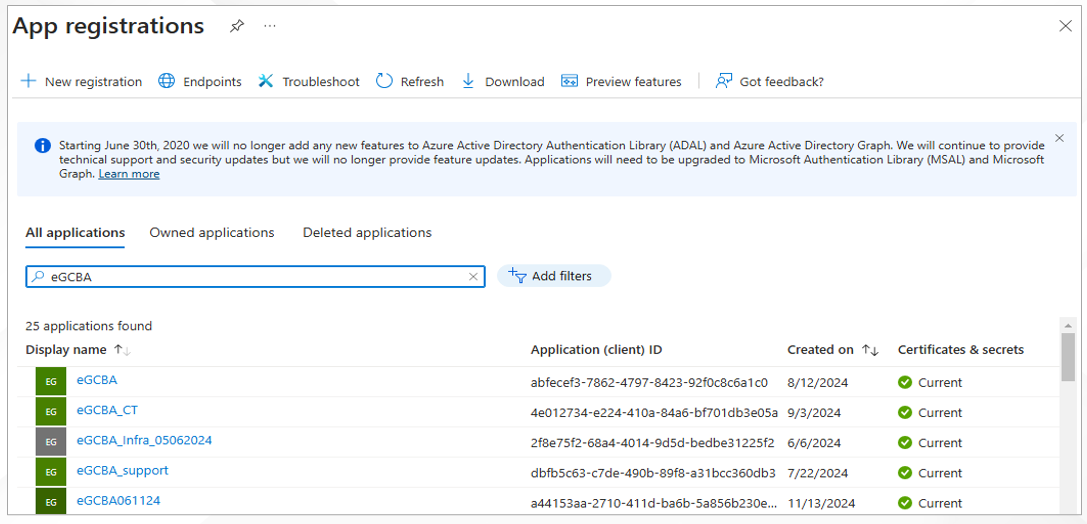
Task: Click the Application (client) ID column header
Action: coord(596,350)
